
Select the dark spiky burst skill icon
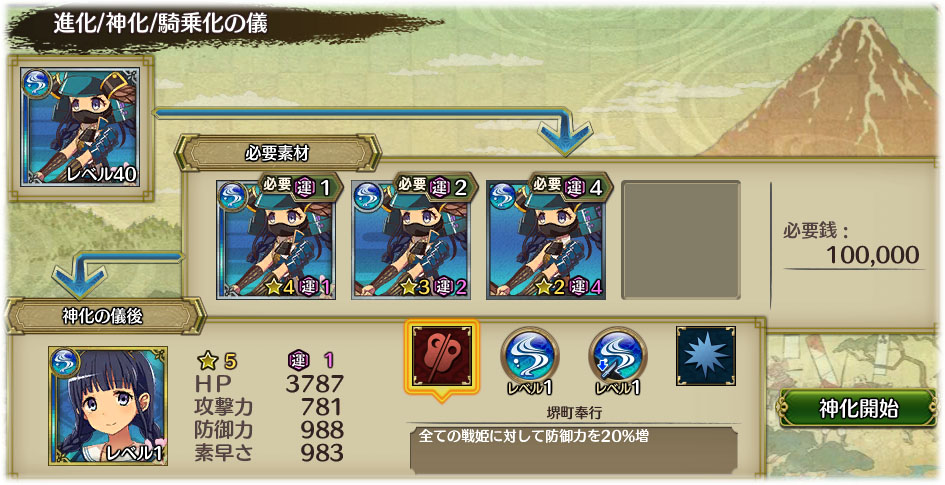coord(706,355)
